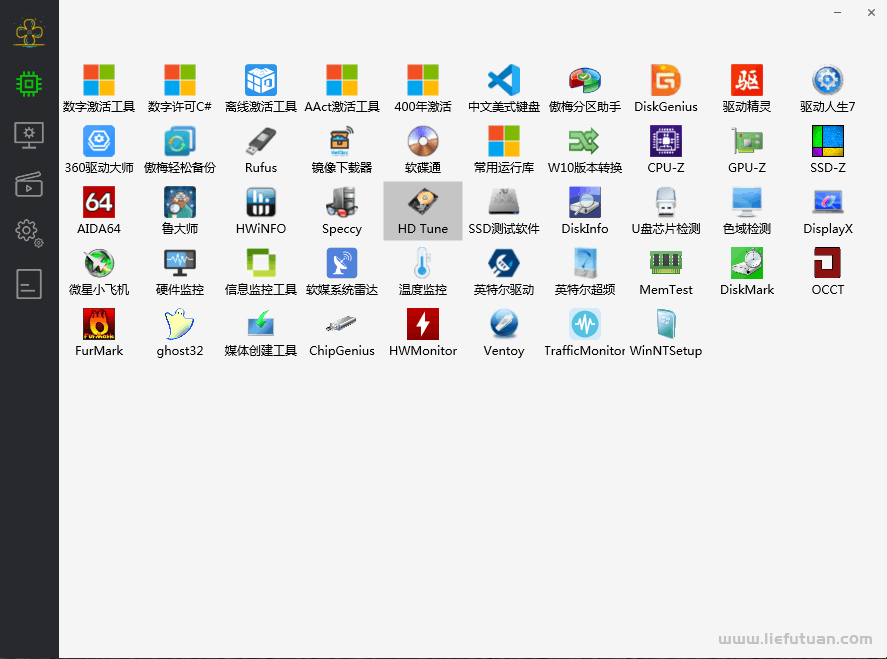Image resolution: width=887 pixels, height=659 pixels.
Task: Open MemTest
Action: point(666,272)
